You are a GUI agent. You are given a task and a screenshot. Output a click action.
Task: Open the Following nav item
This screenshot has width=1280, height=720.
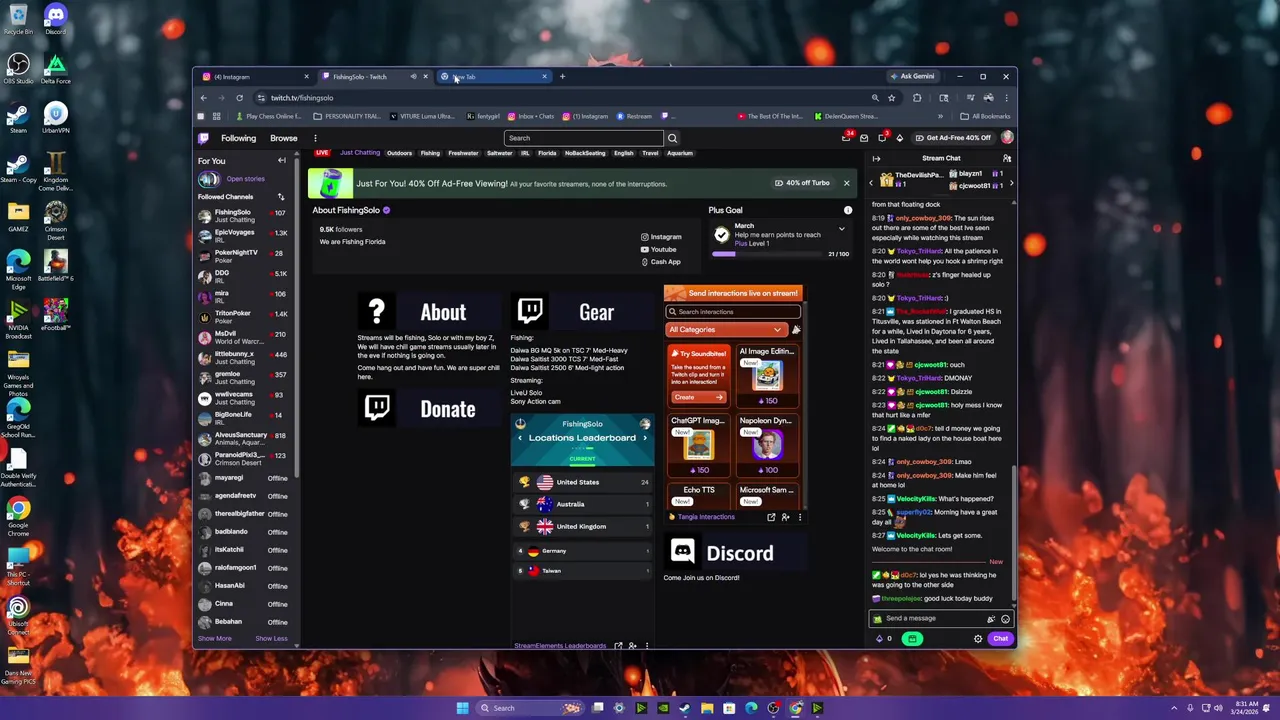[238, 138]
